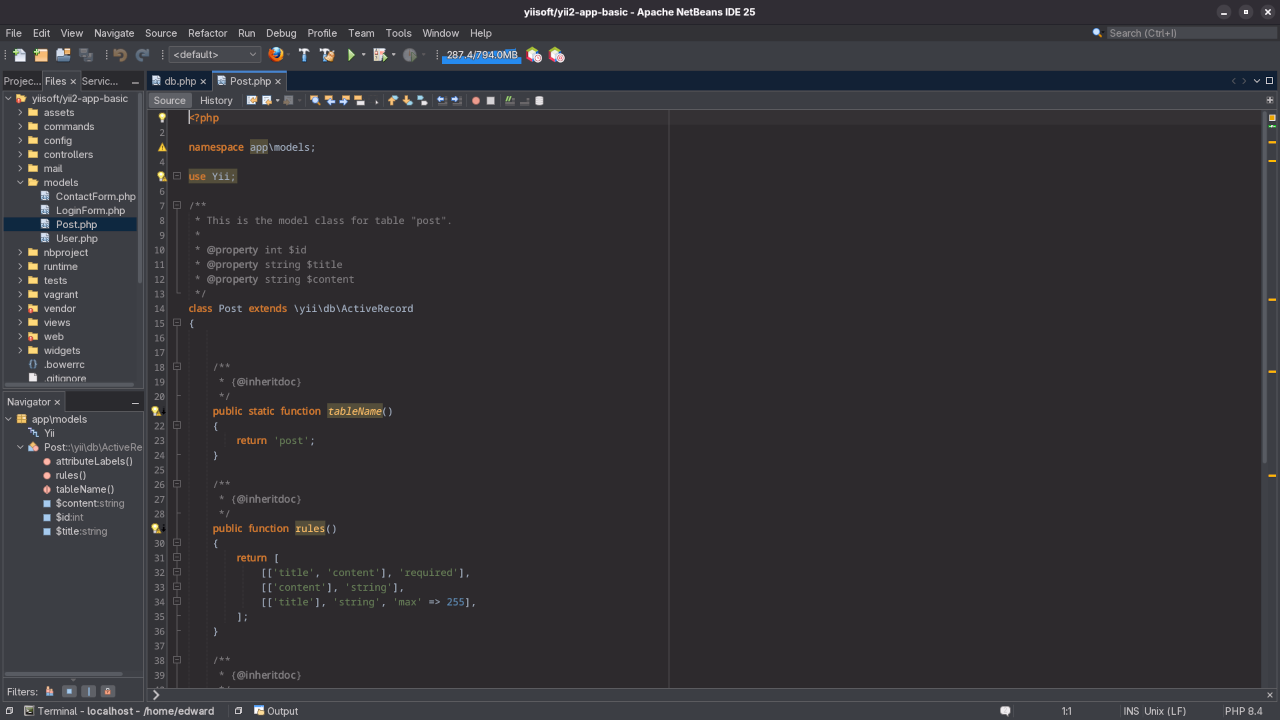Open the Run Project dropdown arrow
Screen dimensions: 1280x720
click(363, 55)
